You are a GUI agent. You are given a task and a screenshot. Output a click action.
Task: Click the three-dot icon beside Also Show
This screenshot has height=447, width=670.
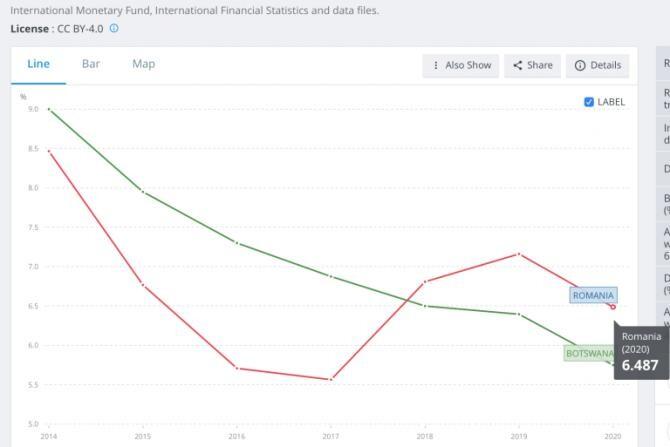pyautogui.click(x=435, y=65)
